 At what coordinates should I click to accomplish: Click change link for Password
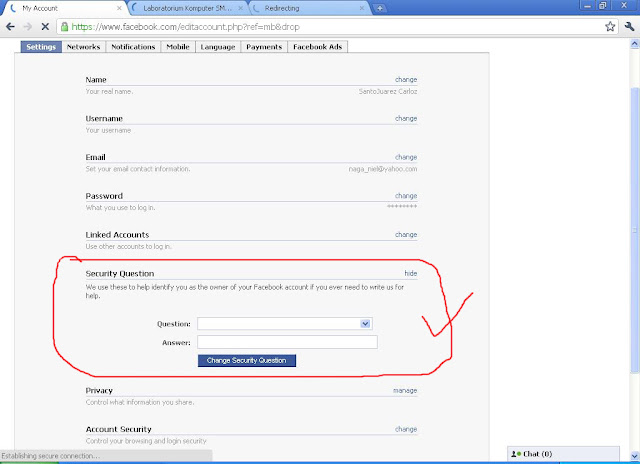[406, 196]
